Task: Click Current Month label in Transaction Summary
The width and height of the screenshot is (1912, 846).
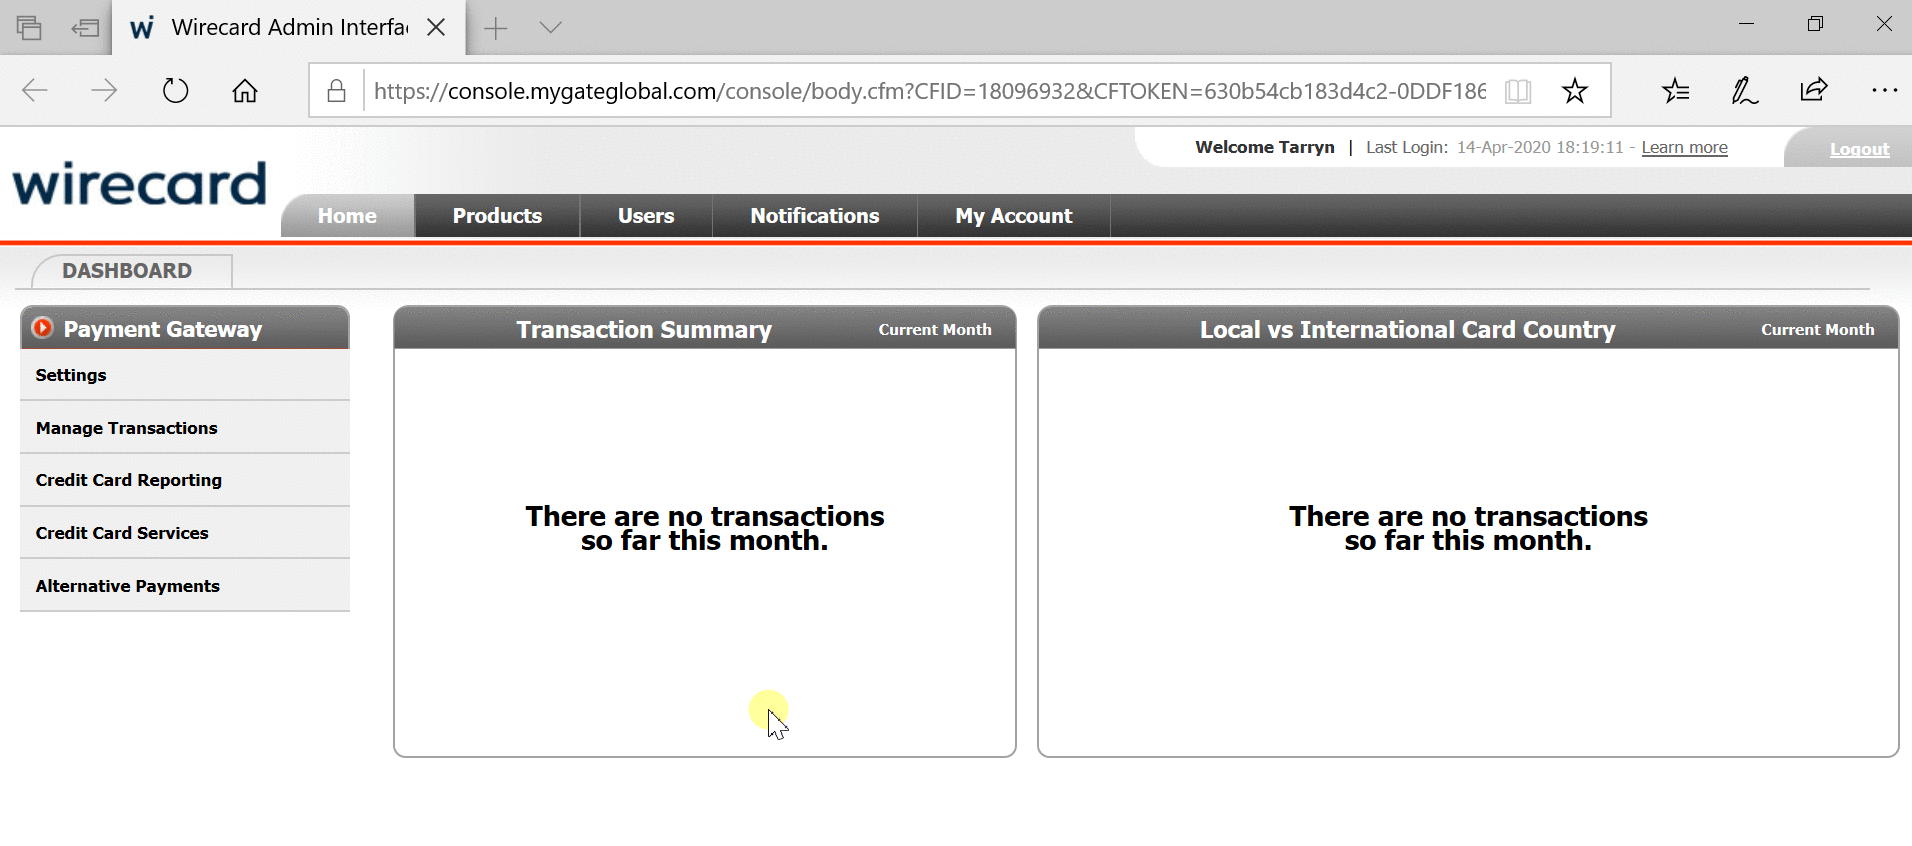Action: tap(935, 329)
